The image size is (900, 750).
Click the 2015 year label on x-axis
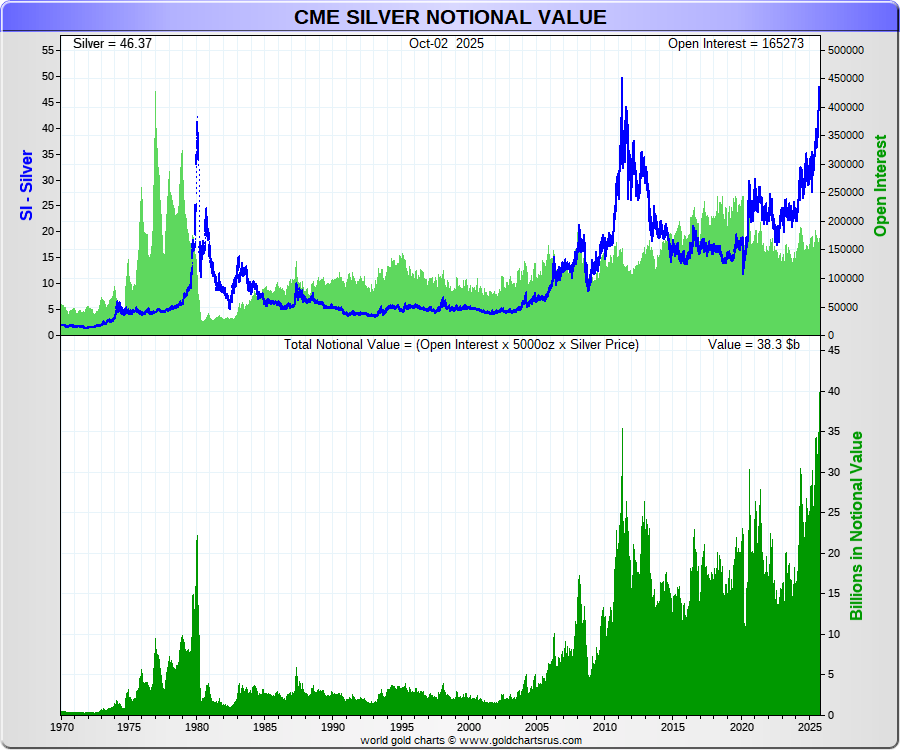pos(672,727)
